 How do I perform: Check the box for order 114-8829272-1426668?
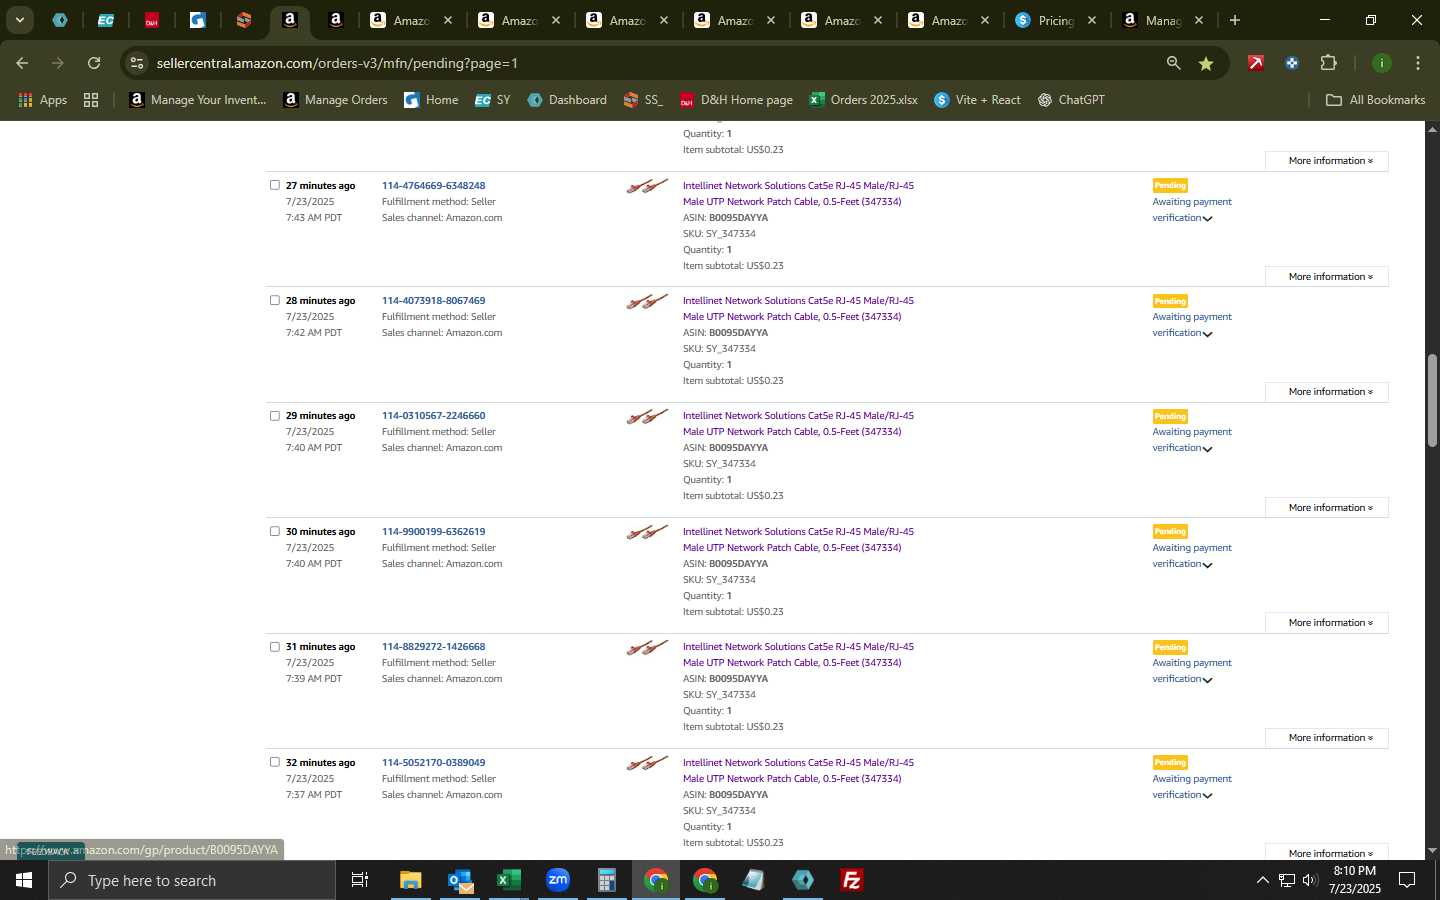tap(275, 647)
